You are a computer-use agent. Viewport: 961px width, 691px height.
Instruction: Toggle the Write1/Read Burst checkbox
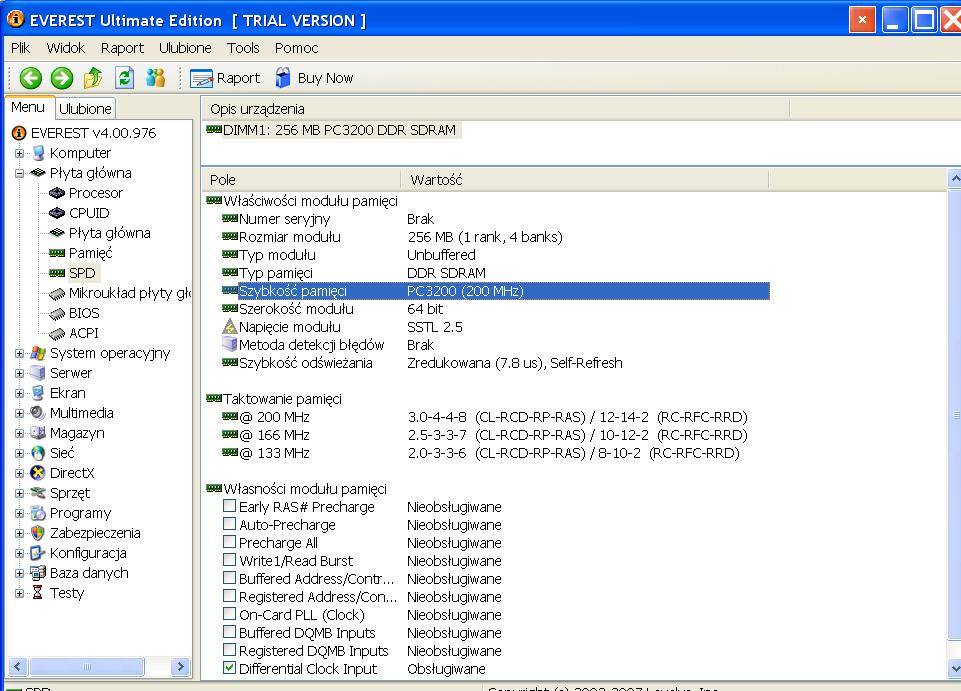pyautogui.click(x=229, y=560)
